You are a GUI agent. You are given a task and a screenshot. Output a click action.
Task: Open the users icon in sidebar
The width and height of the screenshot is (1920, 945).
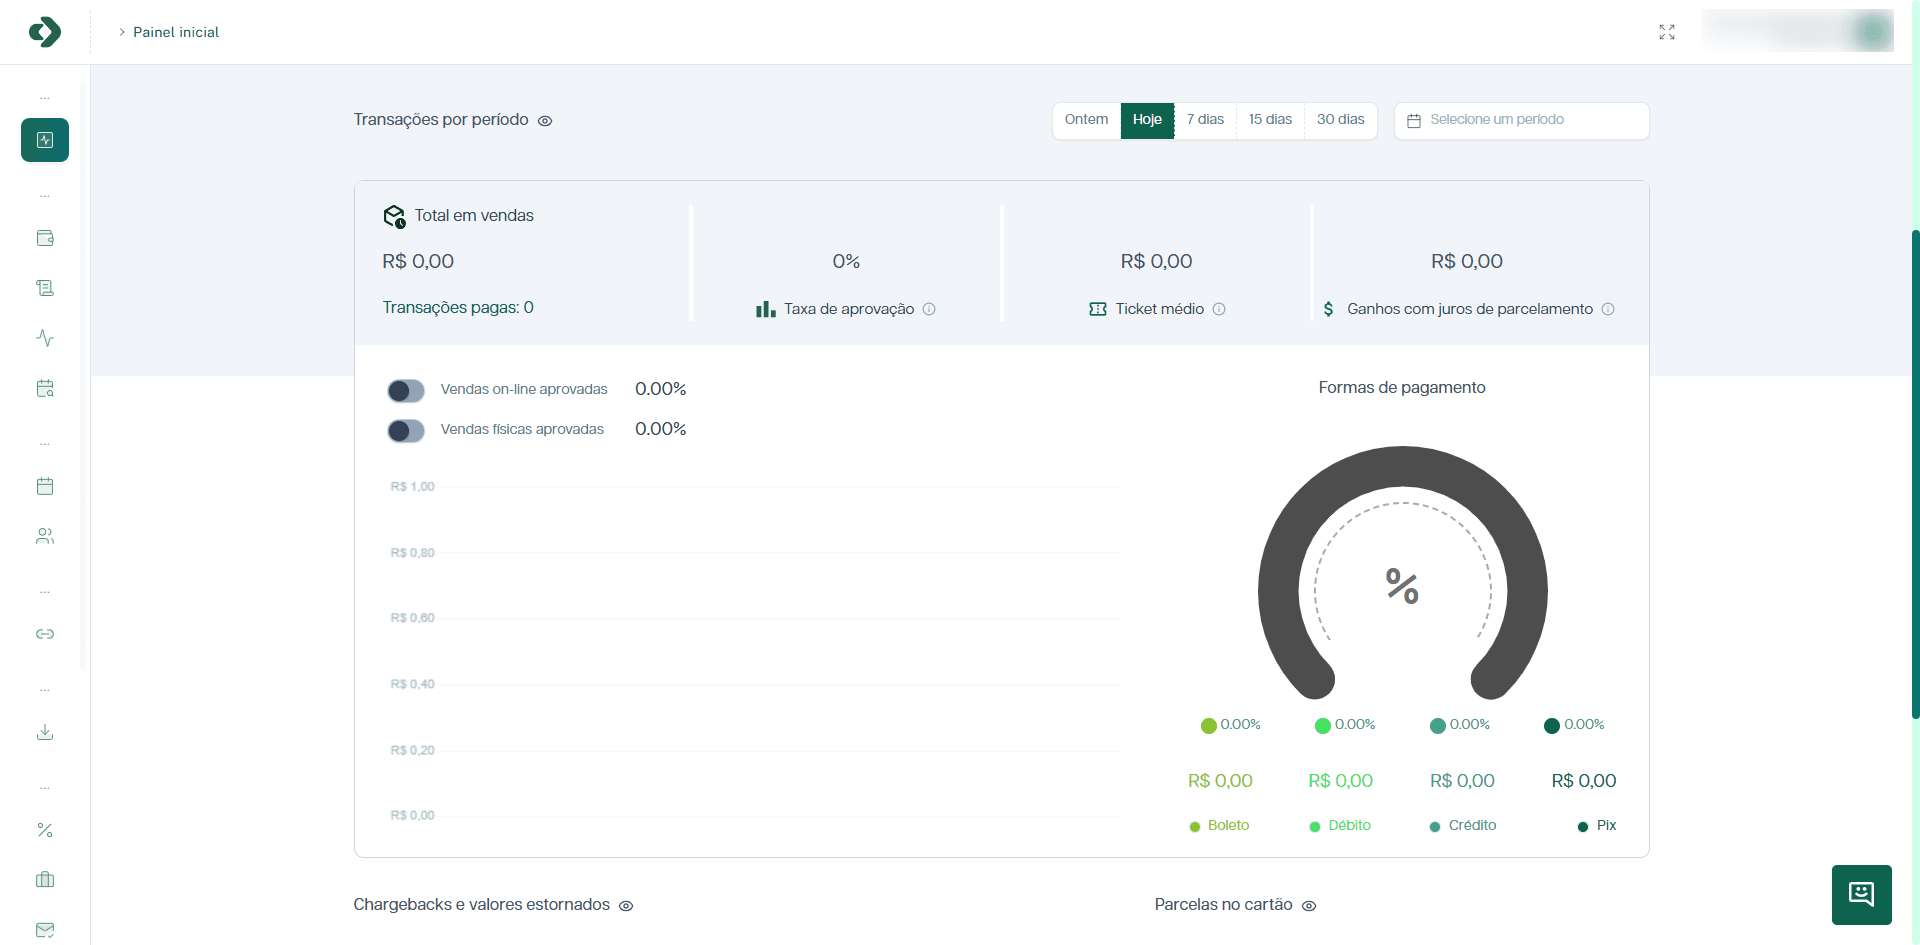pyautogui.click(x=45, y=536)
